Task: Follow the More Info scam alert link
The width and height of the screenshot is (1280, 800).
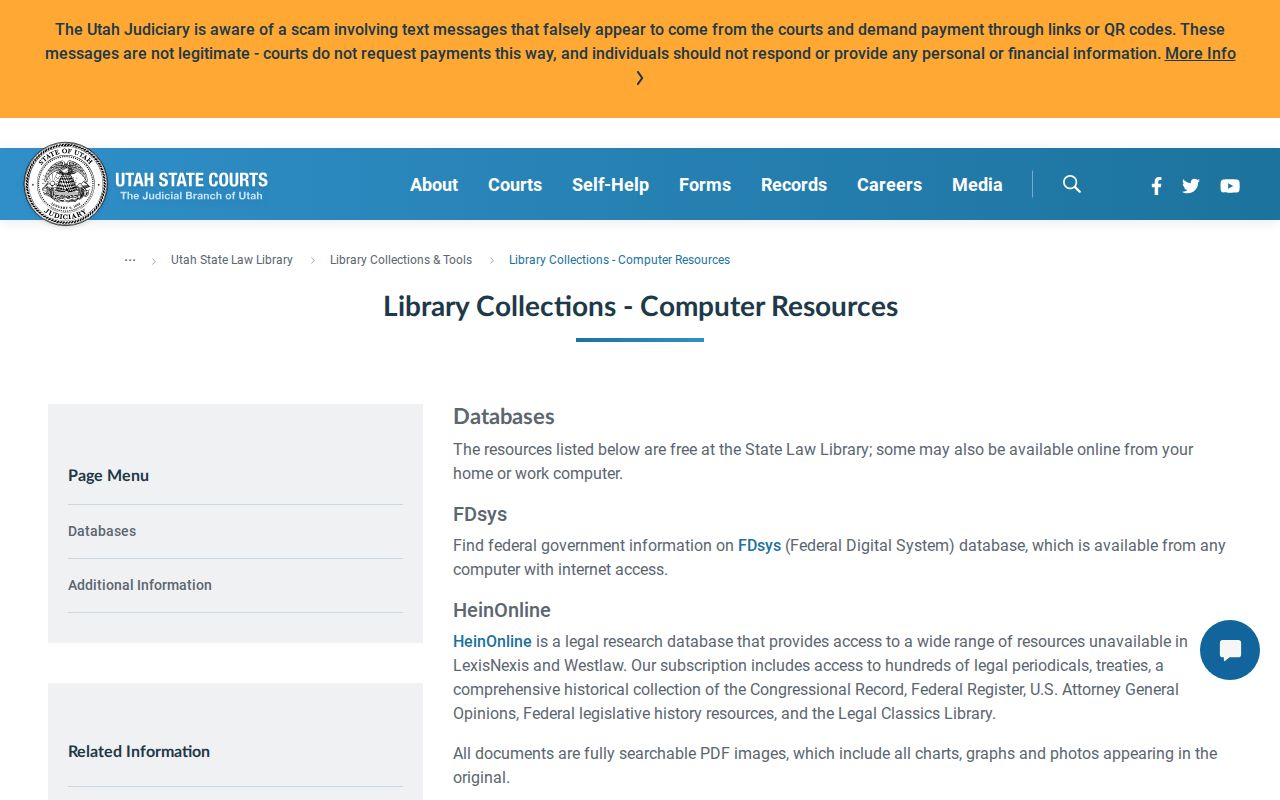Action: [x=1200, y=54]
